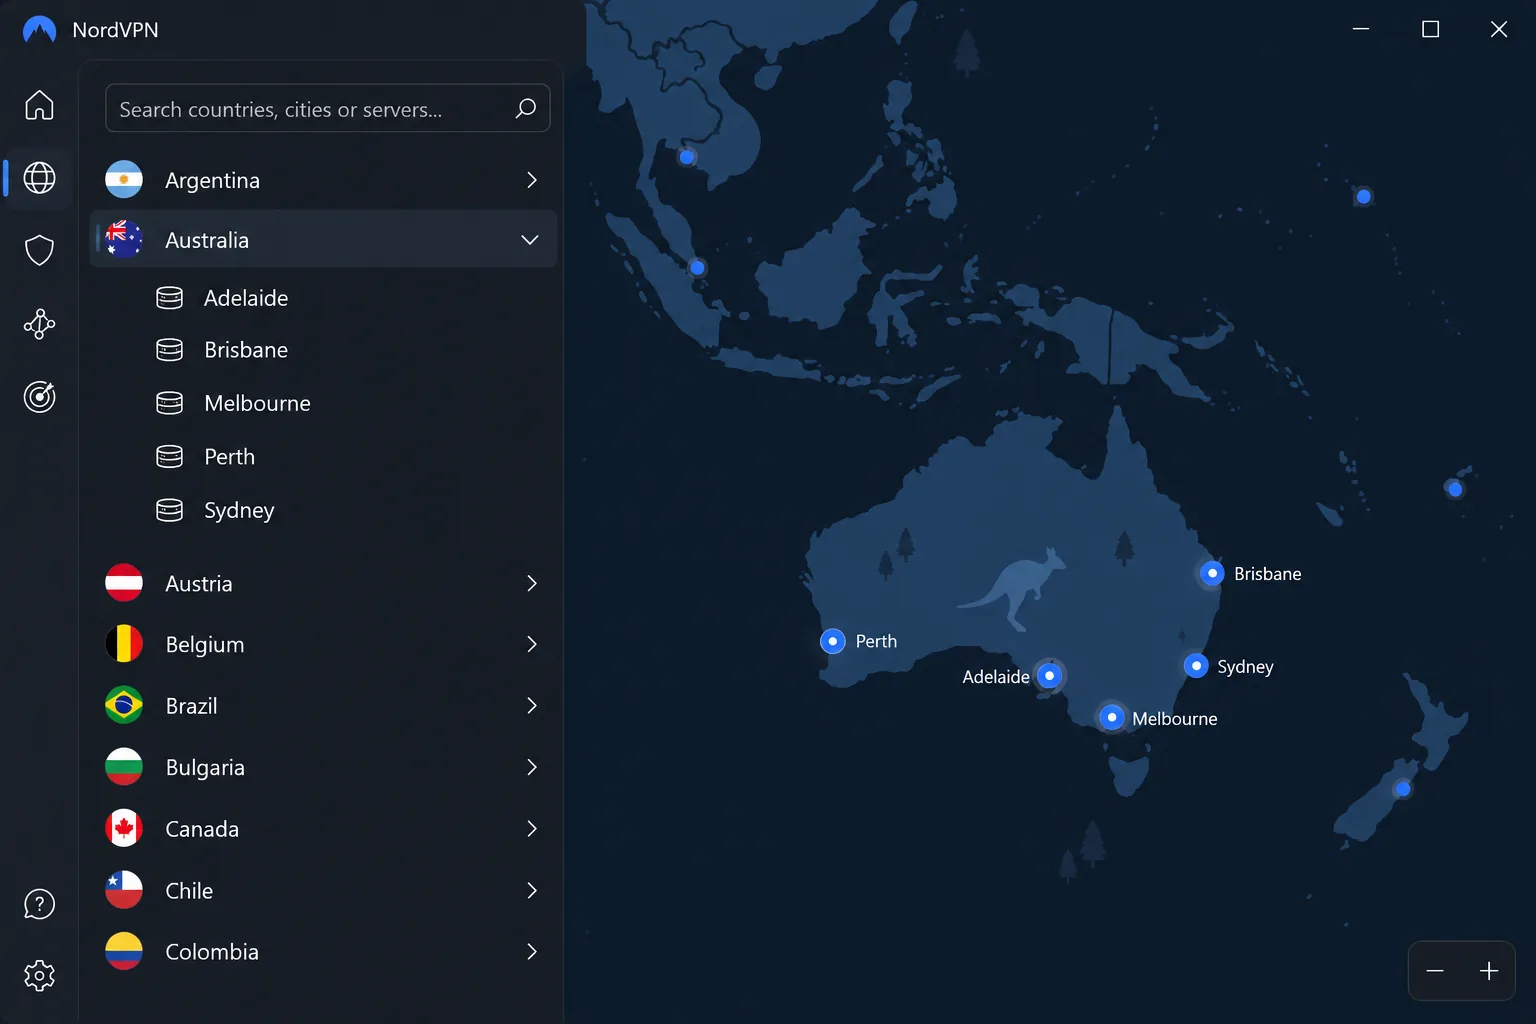Focus the search countries input field
The width and height of the screenshot is (1536, 1024).
point(327,109)
